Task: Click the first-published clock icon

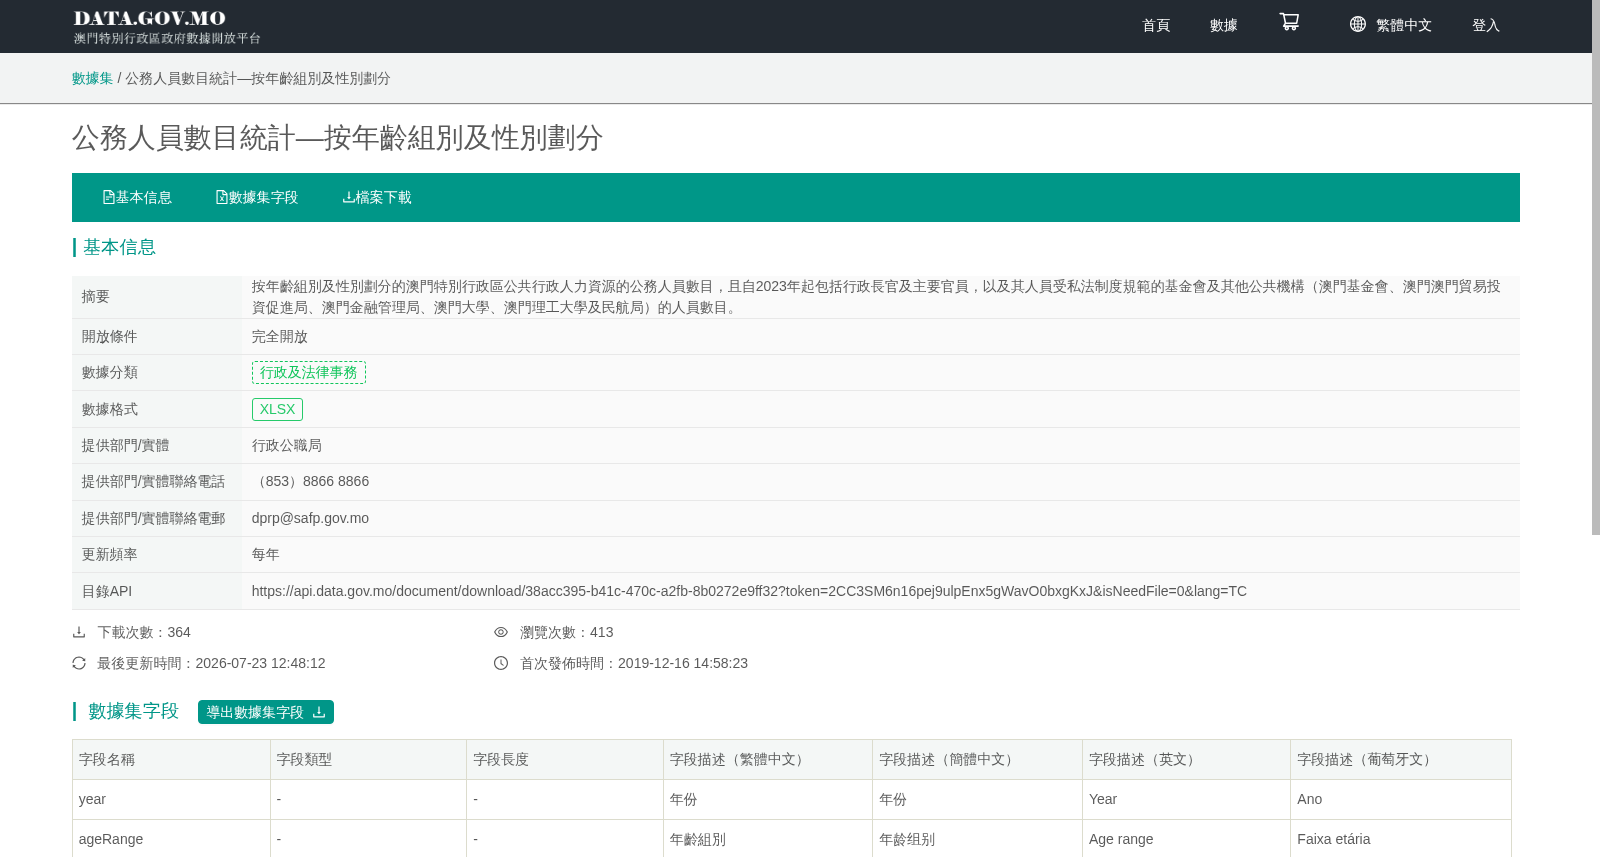Action: click(501, 663)
